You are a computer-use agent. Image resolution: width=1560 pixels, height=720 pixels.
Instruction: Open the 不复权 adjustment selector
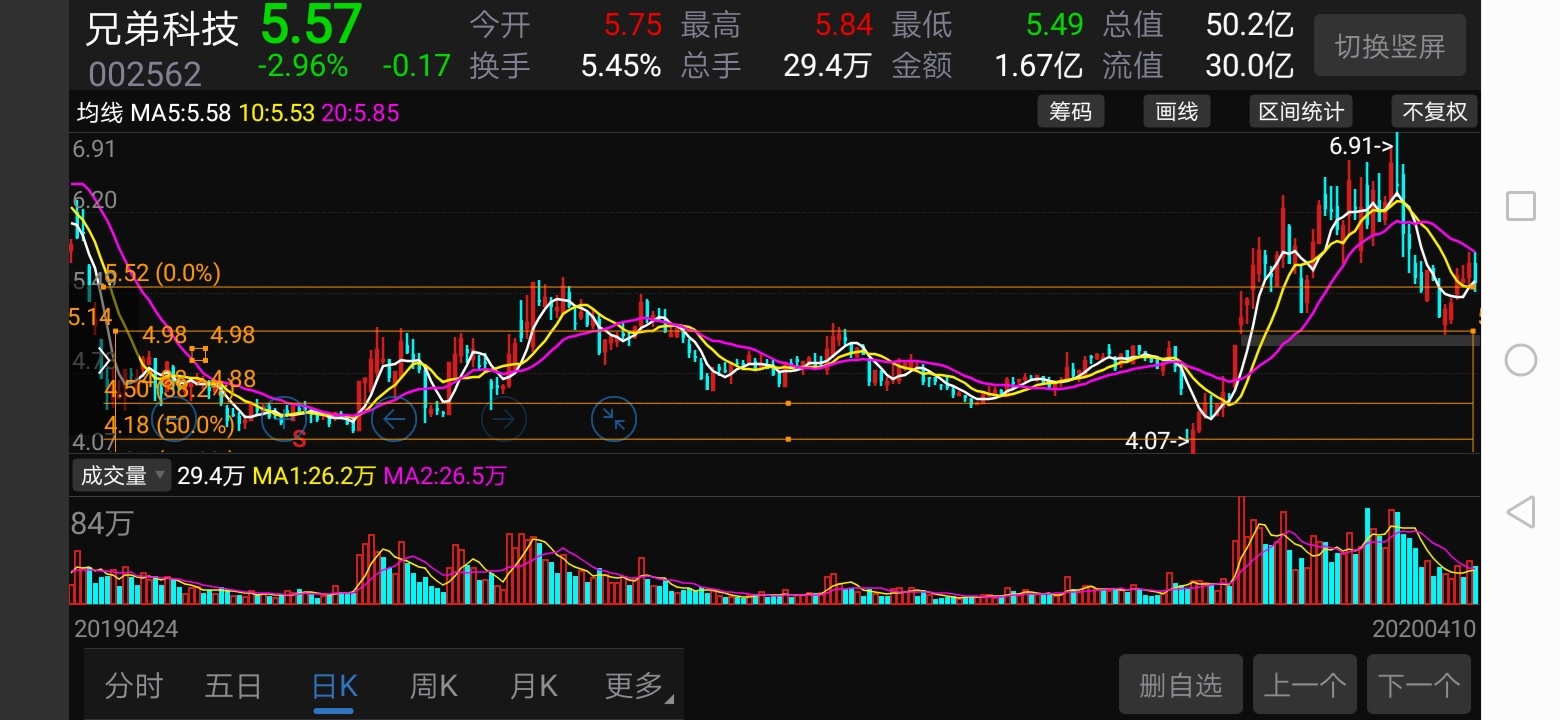pyautogui.click(x=1435, y=112)
